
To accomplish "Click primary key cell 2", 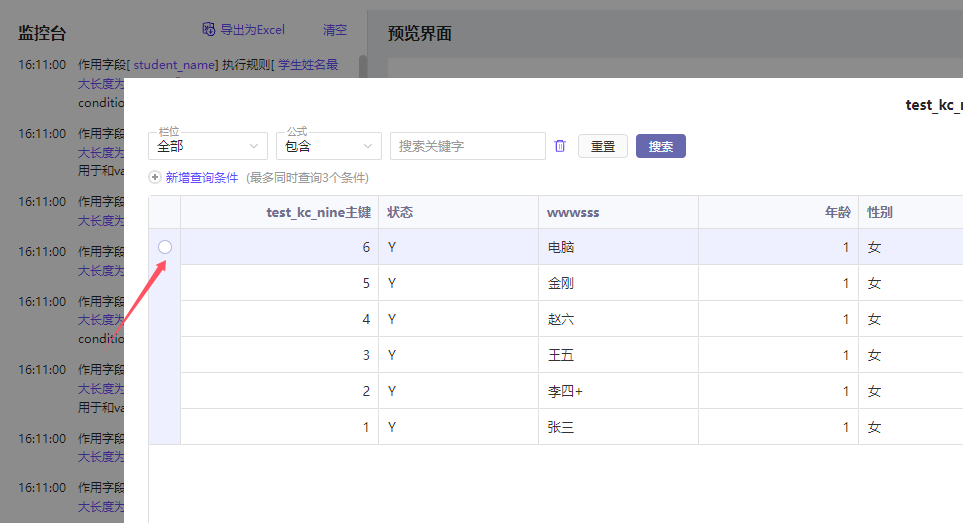I will [x=279, y=391].
